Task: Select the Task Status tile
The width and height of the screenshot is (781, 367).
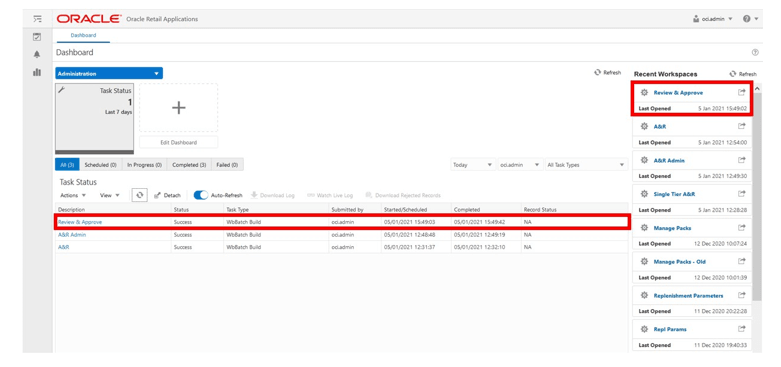Action: [x=94, y=119]
